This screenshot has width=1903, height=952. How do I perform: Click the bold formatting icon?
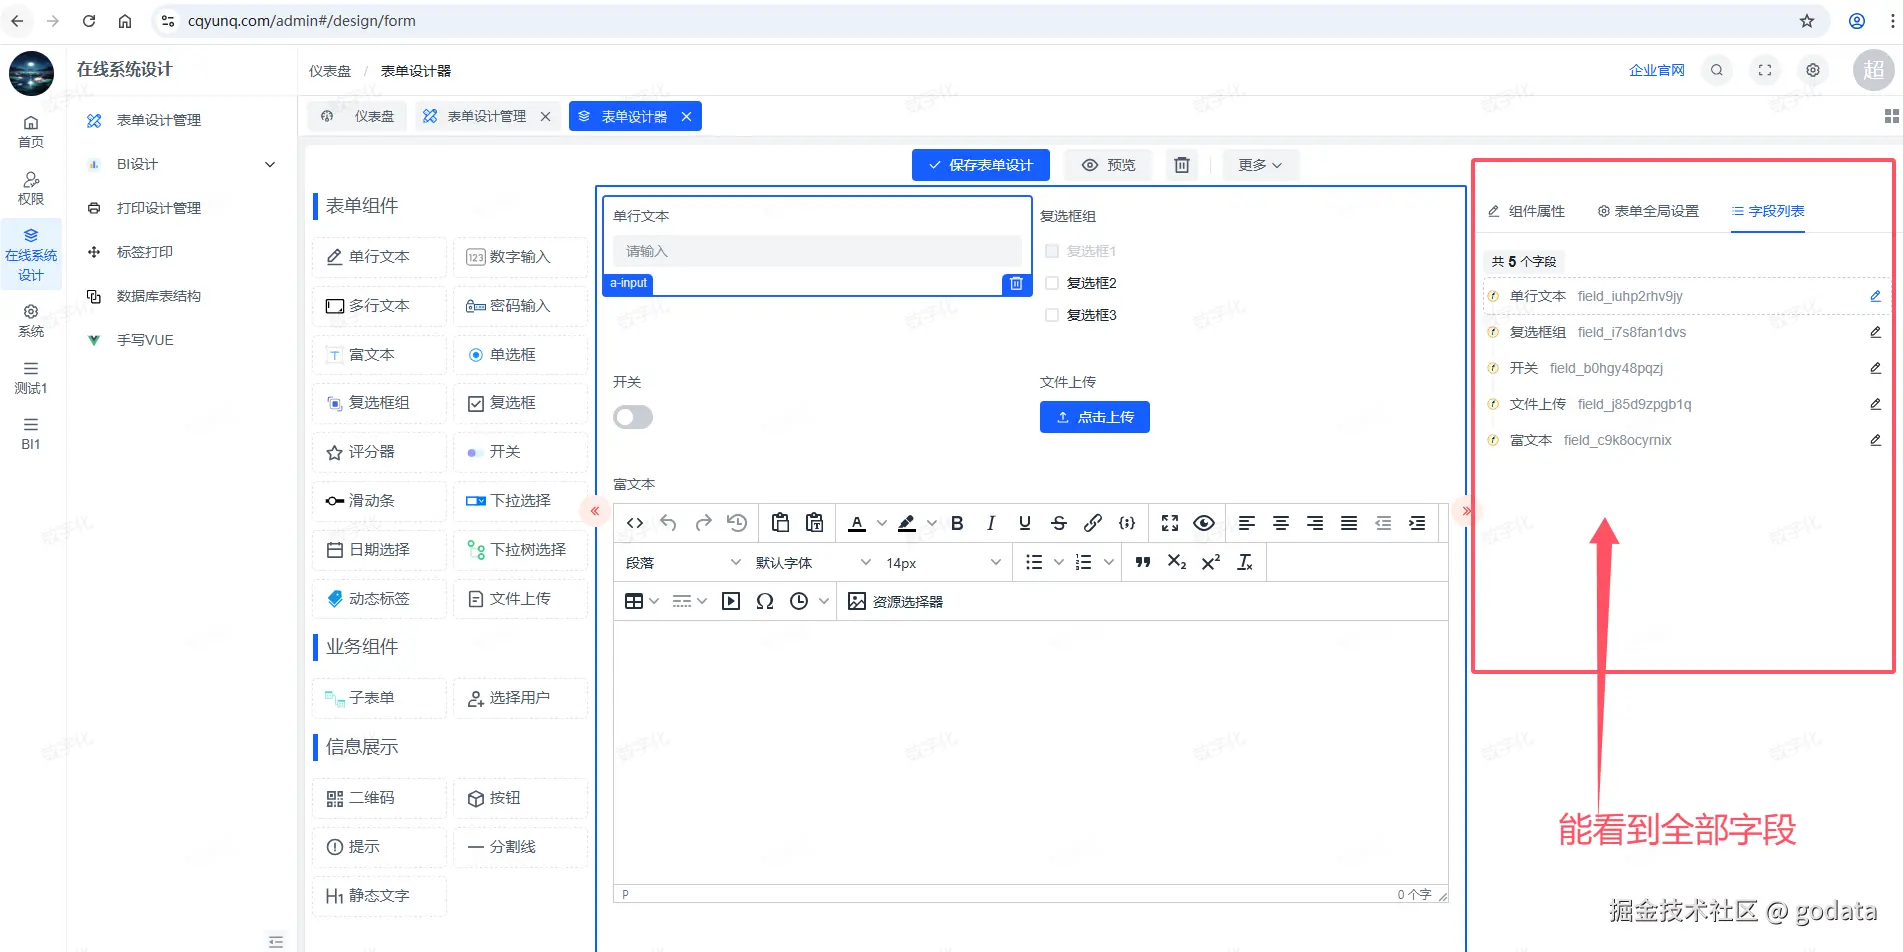tap(957, 523)
